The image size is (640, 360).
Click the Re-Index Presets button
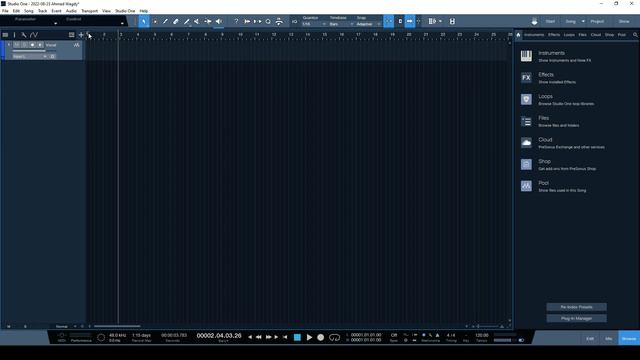576,307
